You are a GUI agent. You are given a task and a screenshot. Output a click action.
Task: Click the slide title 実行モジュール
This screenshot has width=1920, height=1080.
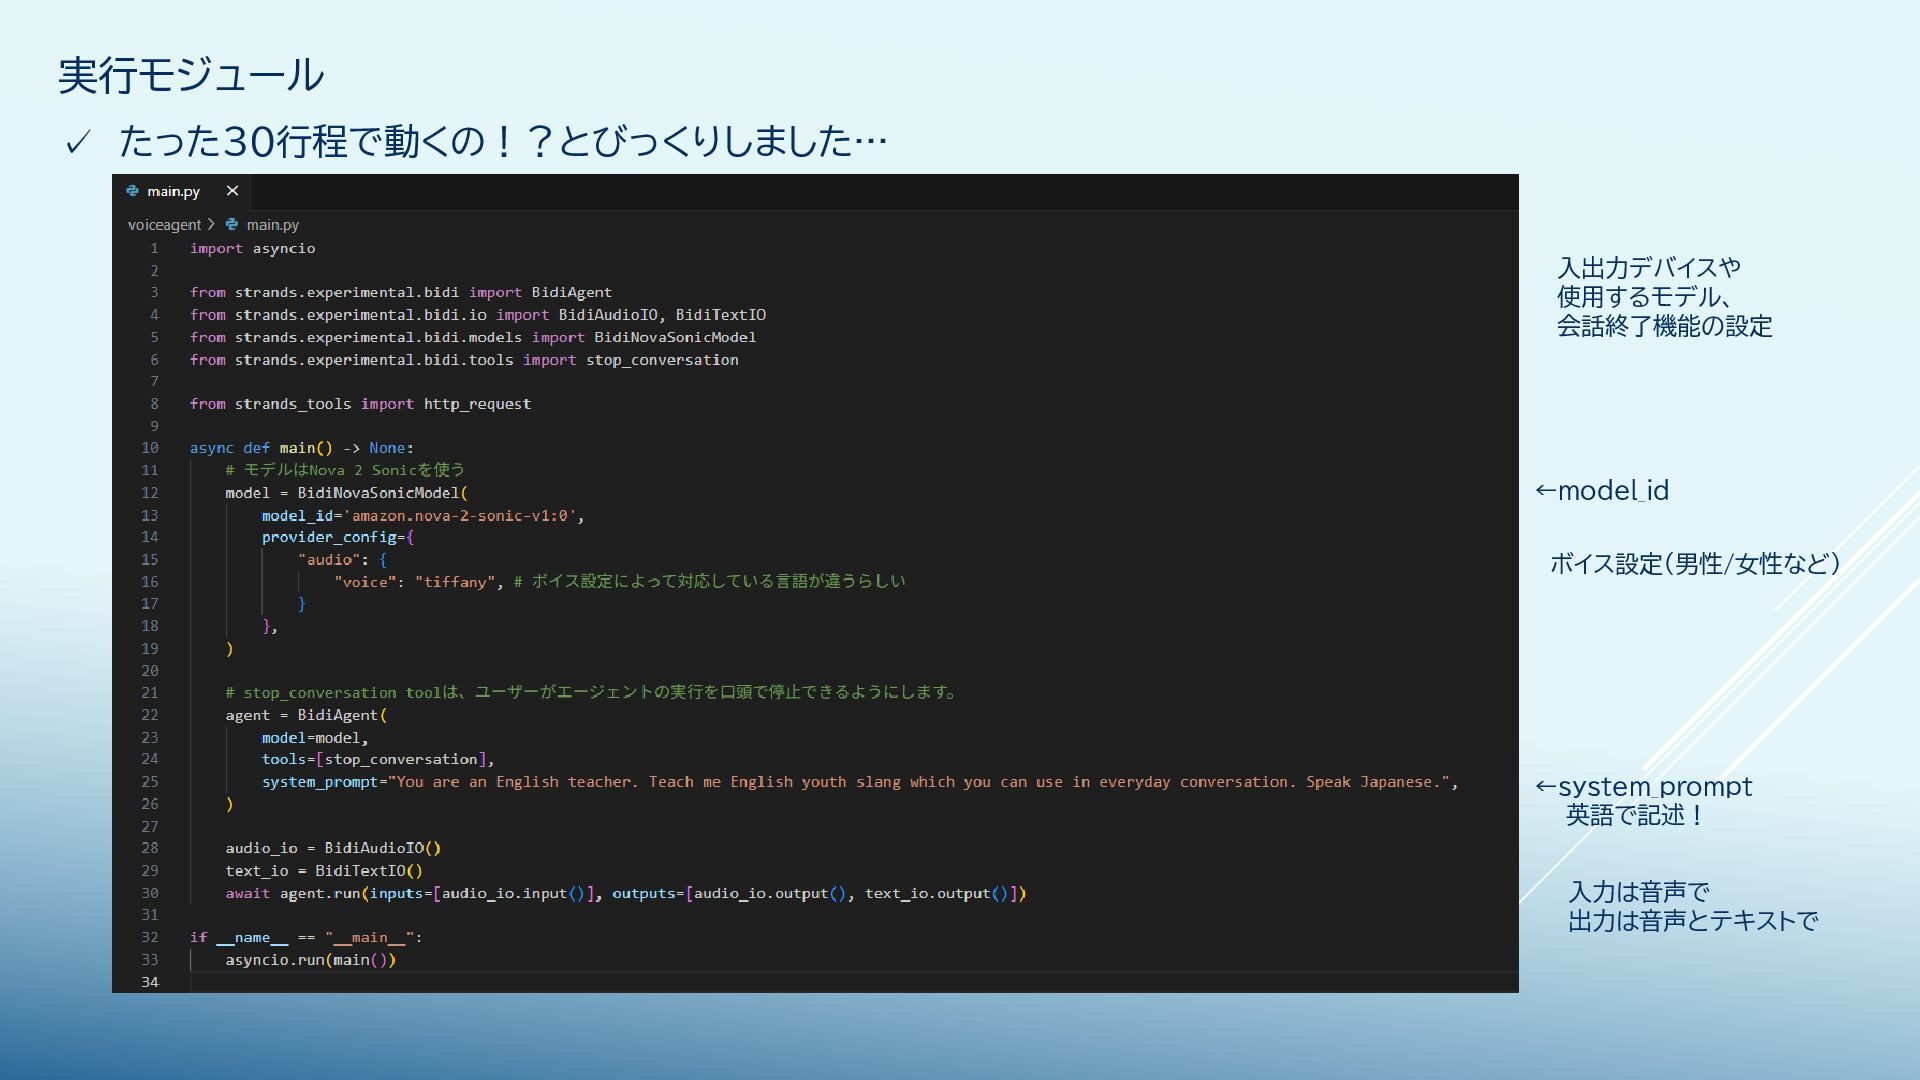pos(191,76)
